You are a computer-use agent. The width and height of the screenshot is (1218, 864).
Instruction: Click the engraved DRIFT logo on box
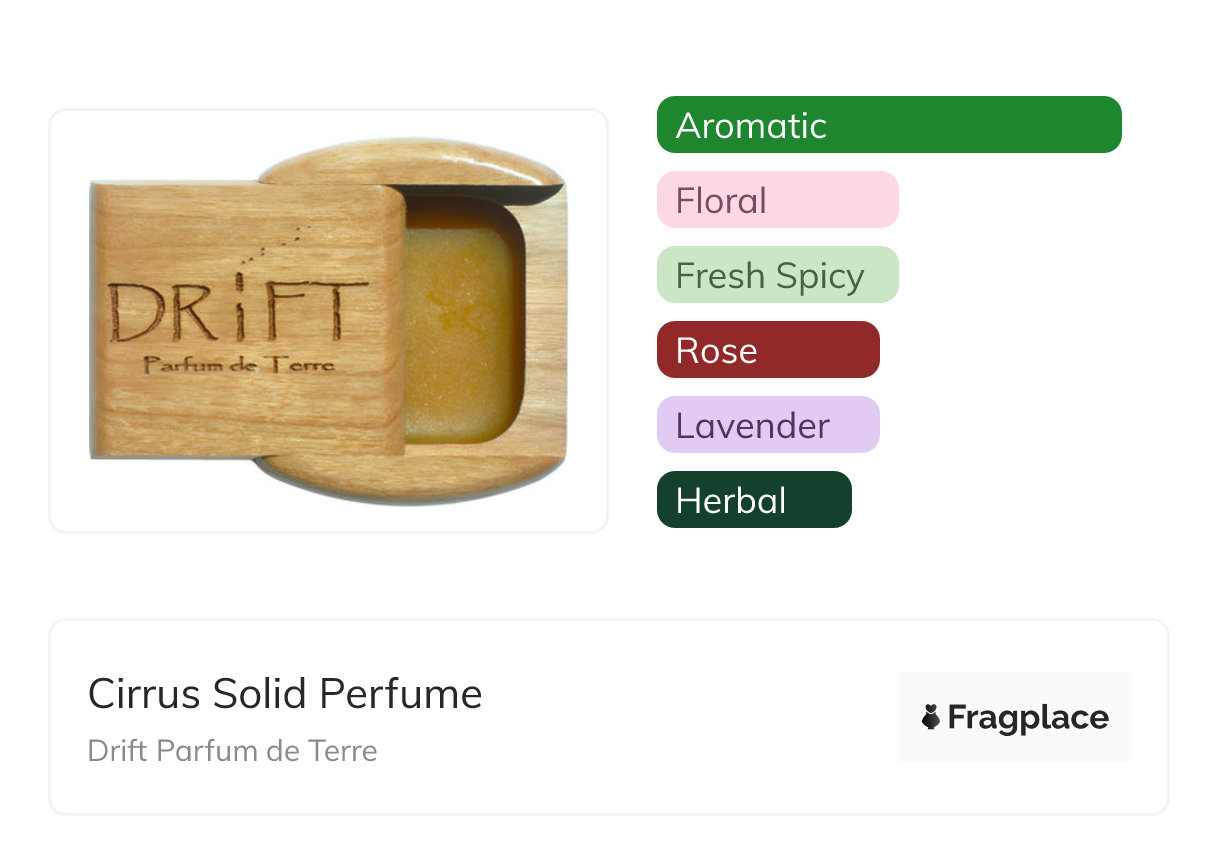238,310
